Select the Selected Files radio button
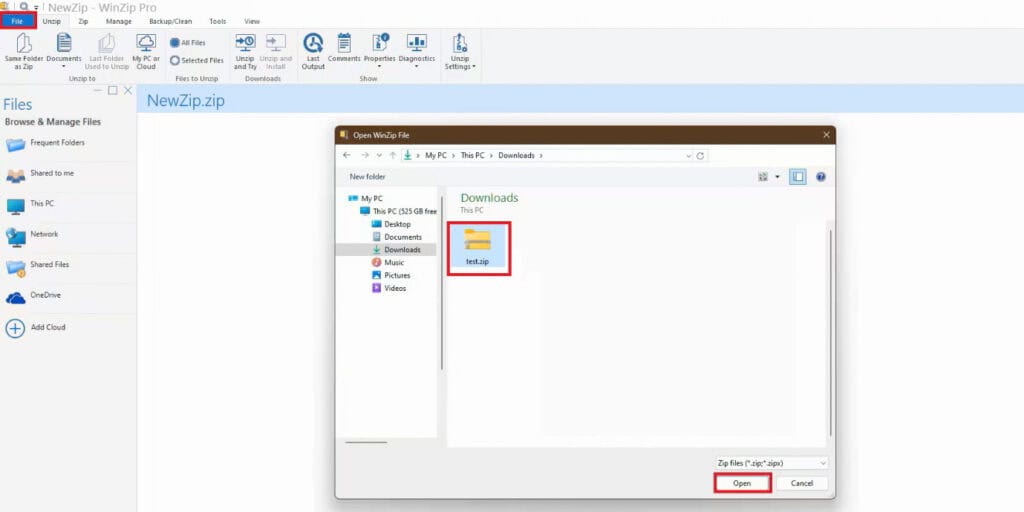The height and width of the screenshot is (512, 1024). point(175,61)
